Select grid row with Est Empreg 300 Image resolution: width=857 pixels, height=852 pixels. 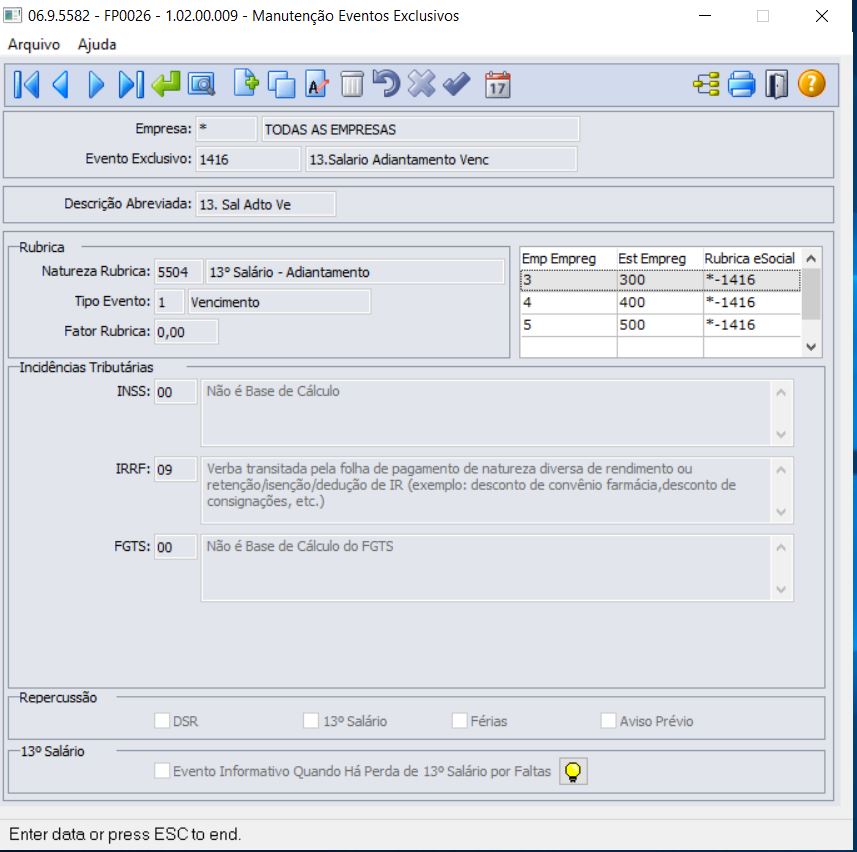pyautogui.click(x=660, y=280)
